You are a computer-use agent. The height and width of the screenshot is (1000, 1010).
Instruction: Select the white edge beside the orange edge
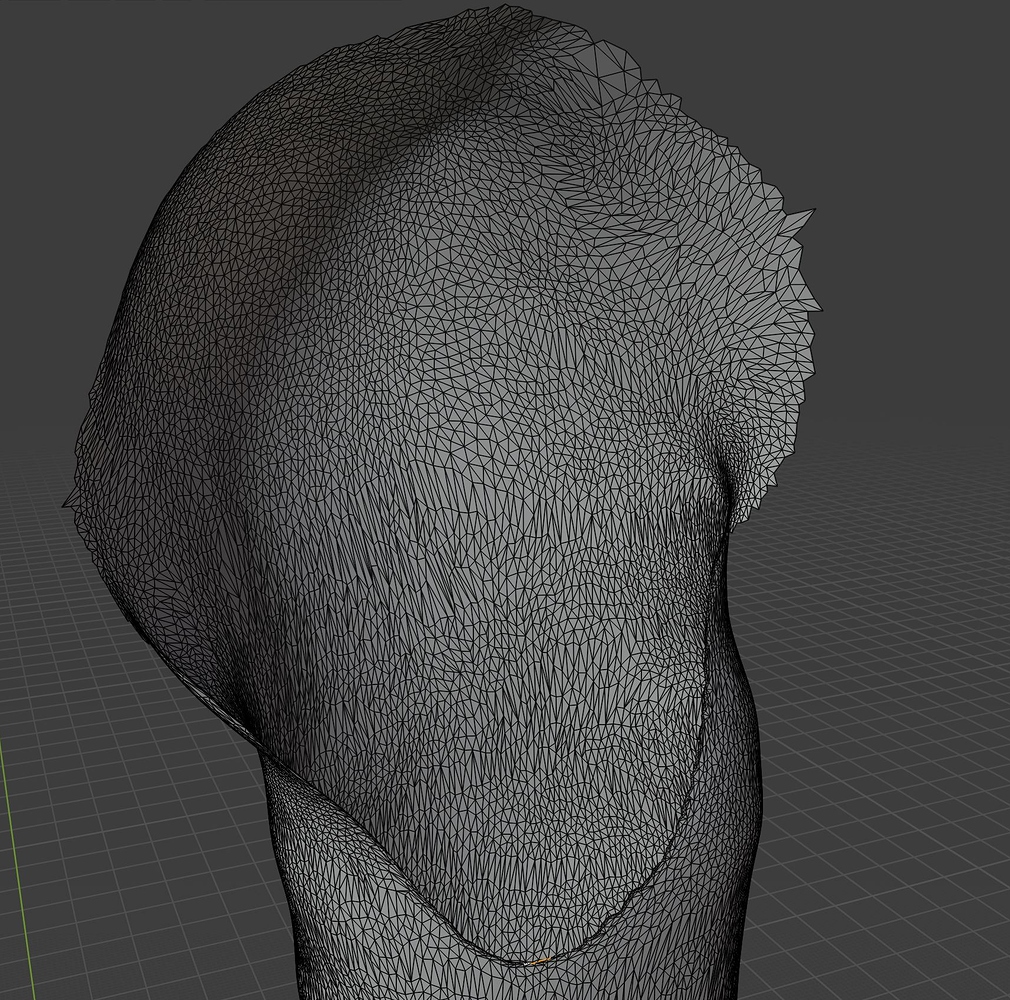tap(526, 963)
